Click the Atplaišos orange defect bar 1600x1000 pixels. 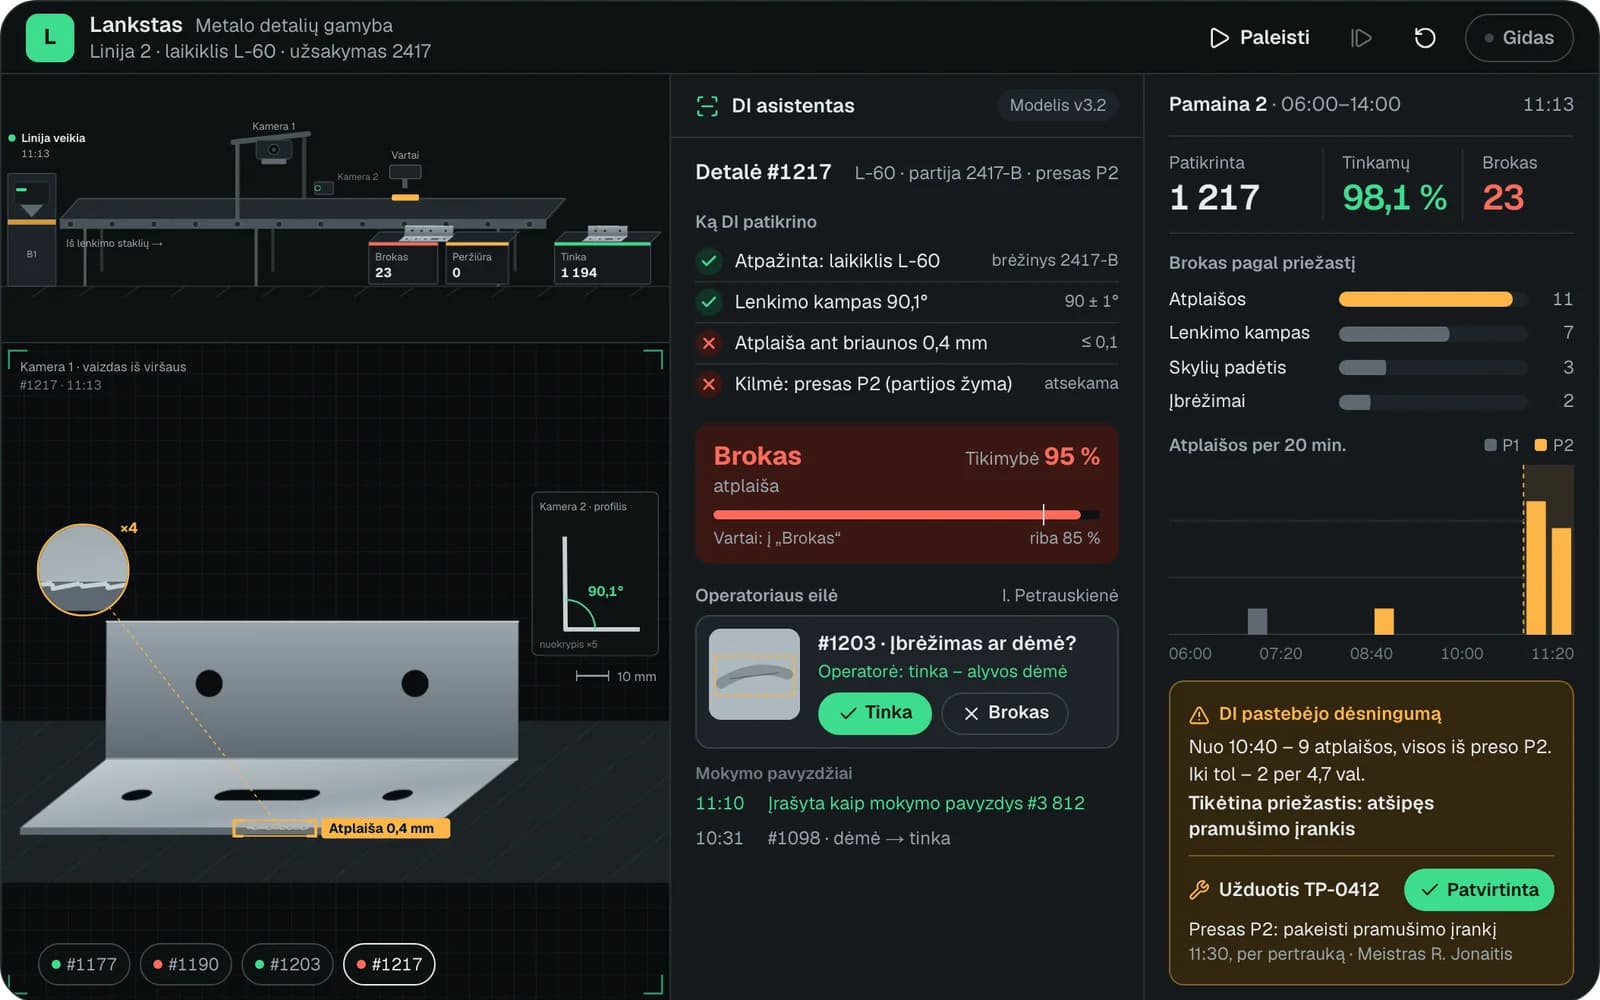tap(1425, 299)
